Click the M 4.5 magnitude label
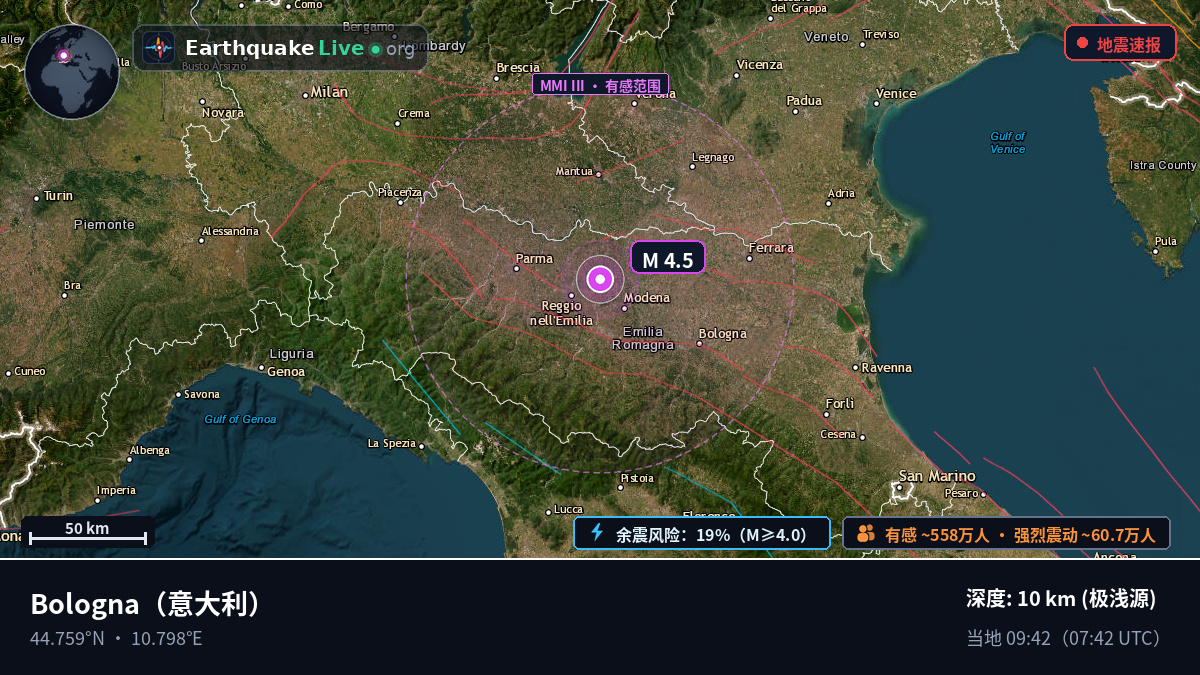1200x675 pixels. 668,258
